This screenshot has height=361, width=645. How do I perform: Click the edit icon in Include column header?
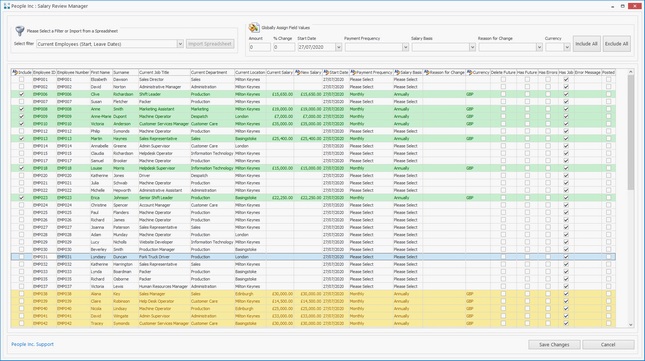pyautogui.click(x=15, y=72)
